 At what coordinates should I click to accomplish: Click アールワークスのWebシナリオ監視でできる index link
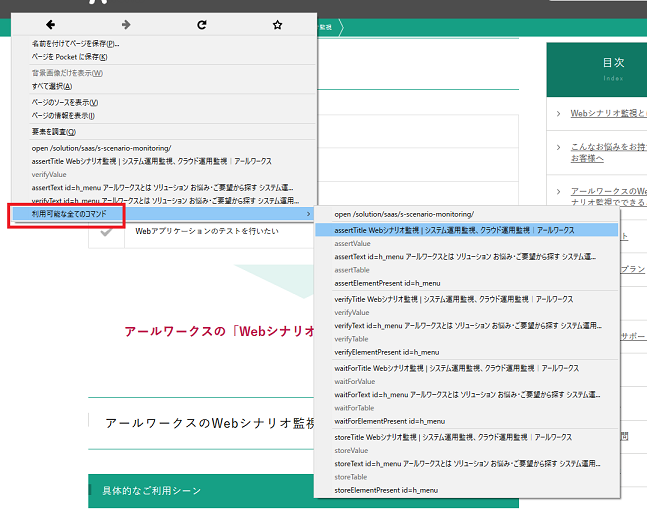pyautogui.click(x=608, y=196)
